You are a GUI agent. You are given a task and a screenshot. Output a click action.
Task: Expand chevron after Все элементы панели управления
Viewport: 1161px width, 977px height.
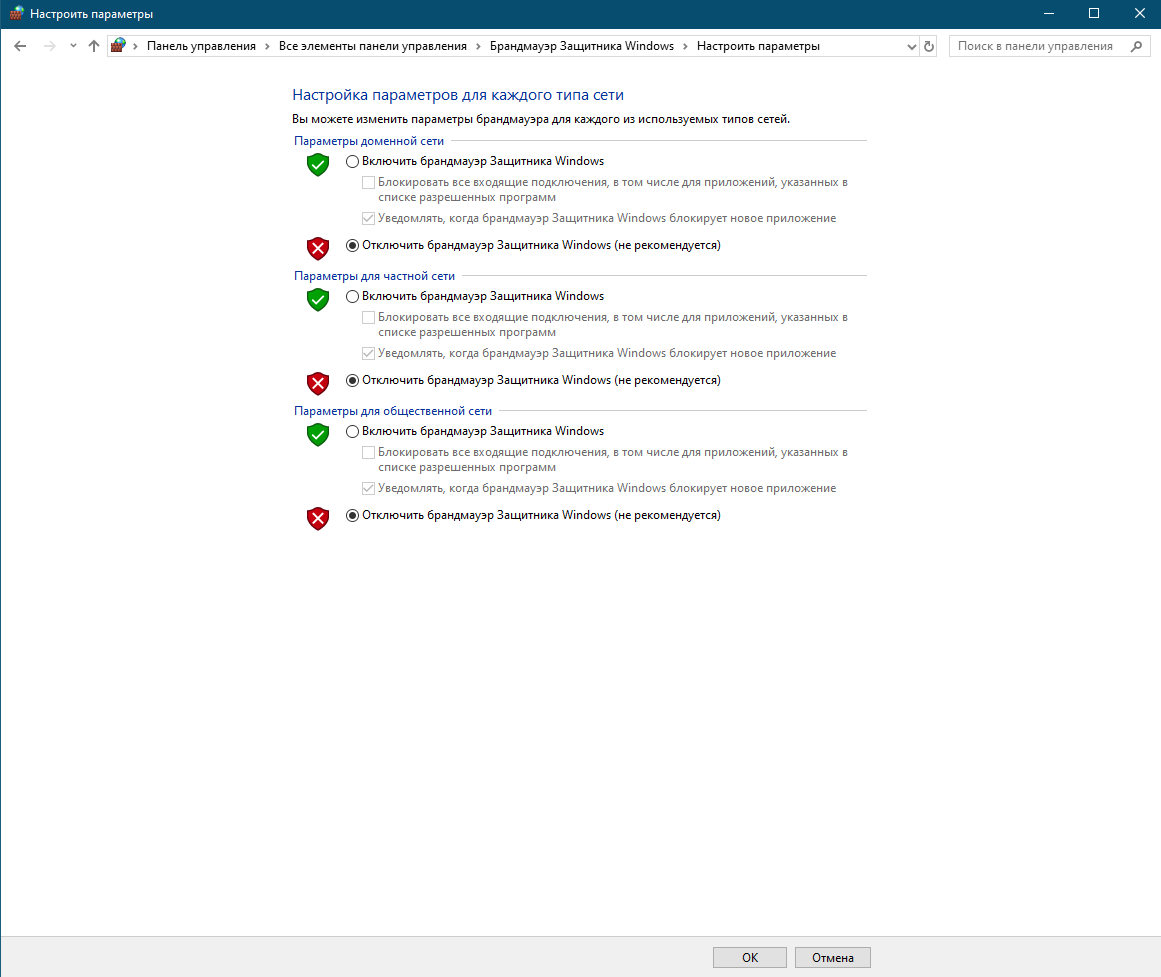(x=478, y=47)
